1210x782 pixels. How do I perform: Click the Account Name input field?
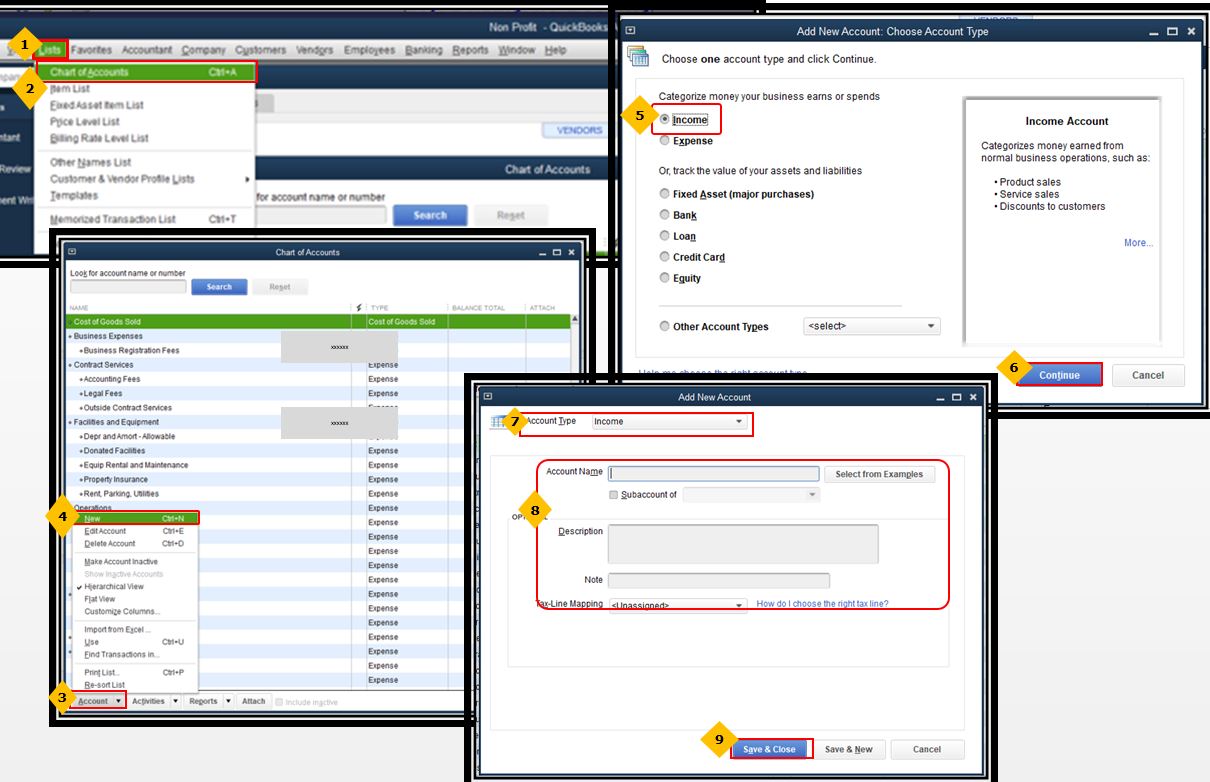(714, 474)
